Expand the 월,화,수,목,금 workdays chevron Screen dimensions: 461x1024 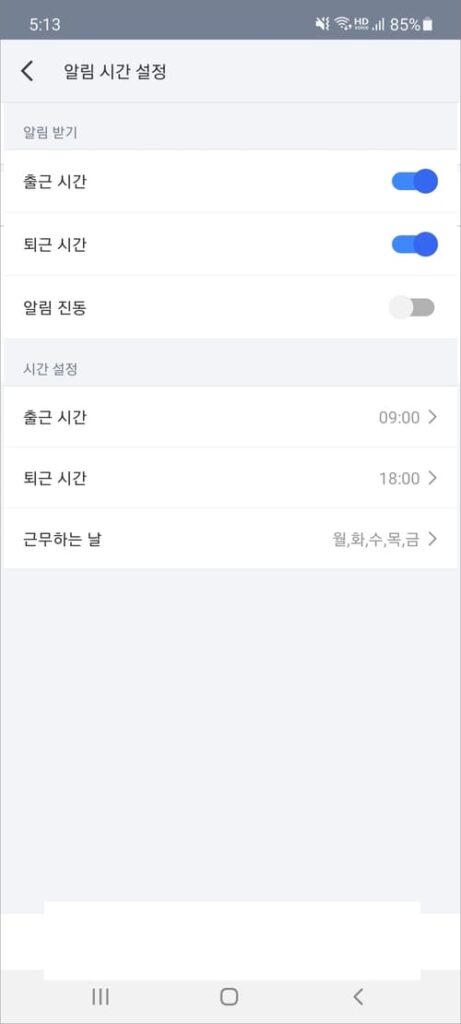click(432, 539)
